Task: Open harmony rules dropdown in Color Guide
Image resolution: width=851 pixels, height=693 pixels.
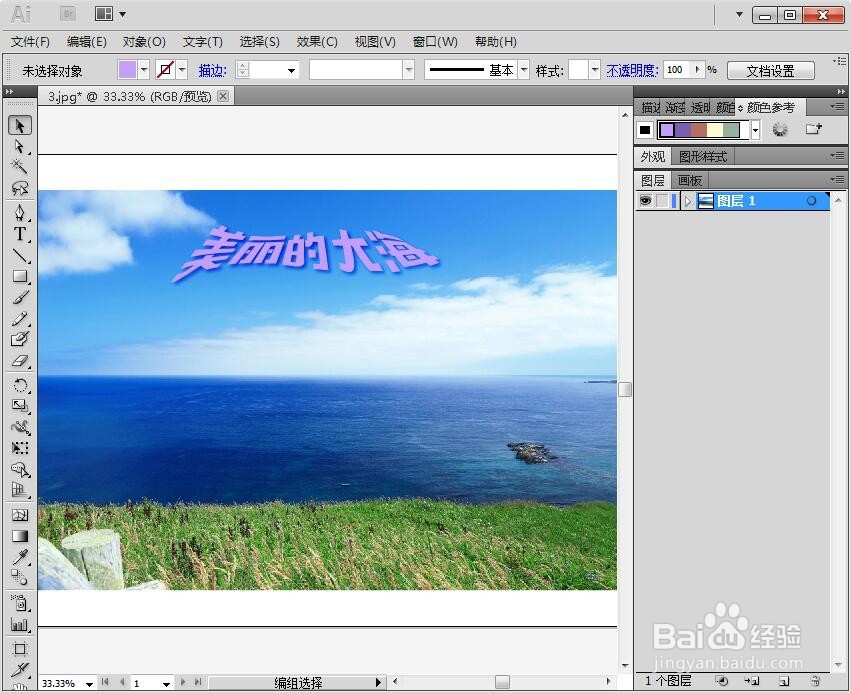Action: [755, 130]
